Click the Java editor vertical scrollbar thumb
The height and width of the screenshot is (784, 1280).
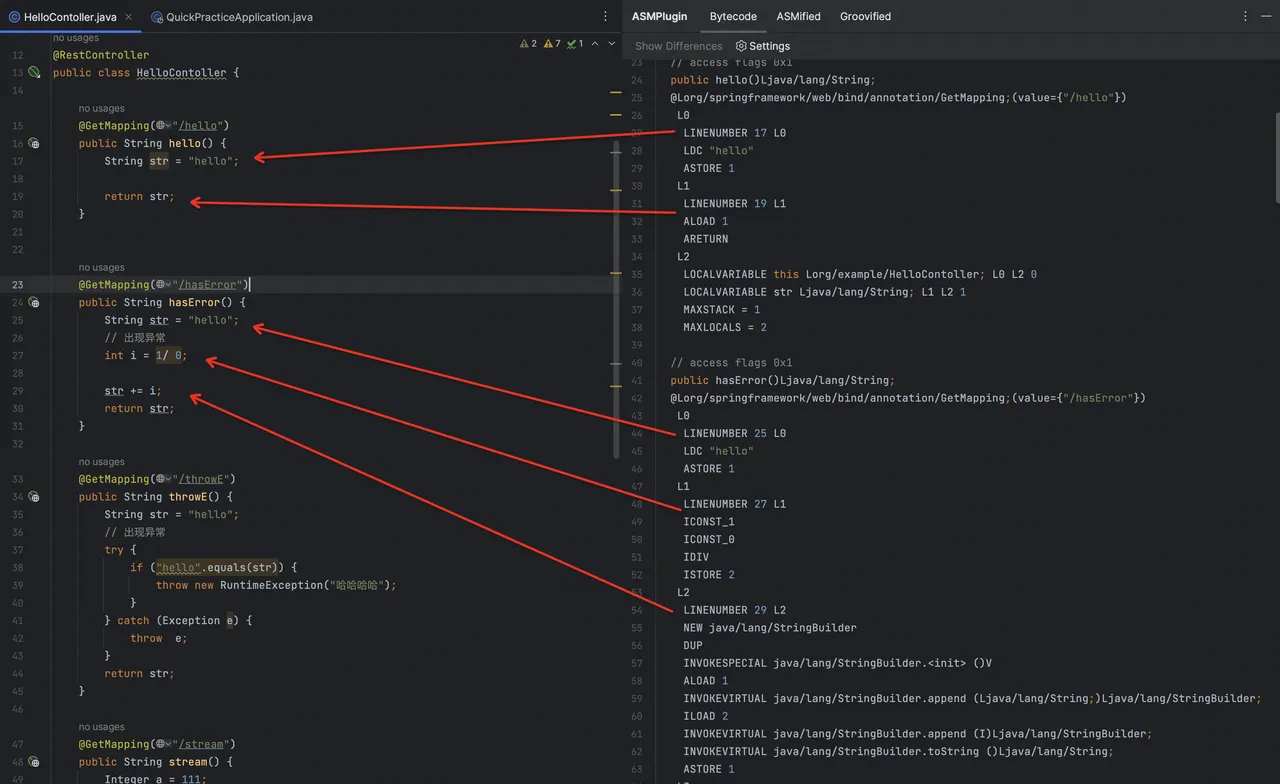(617, 300)
